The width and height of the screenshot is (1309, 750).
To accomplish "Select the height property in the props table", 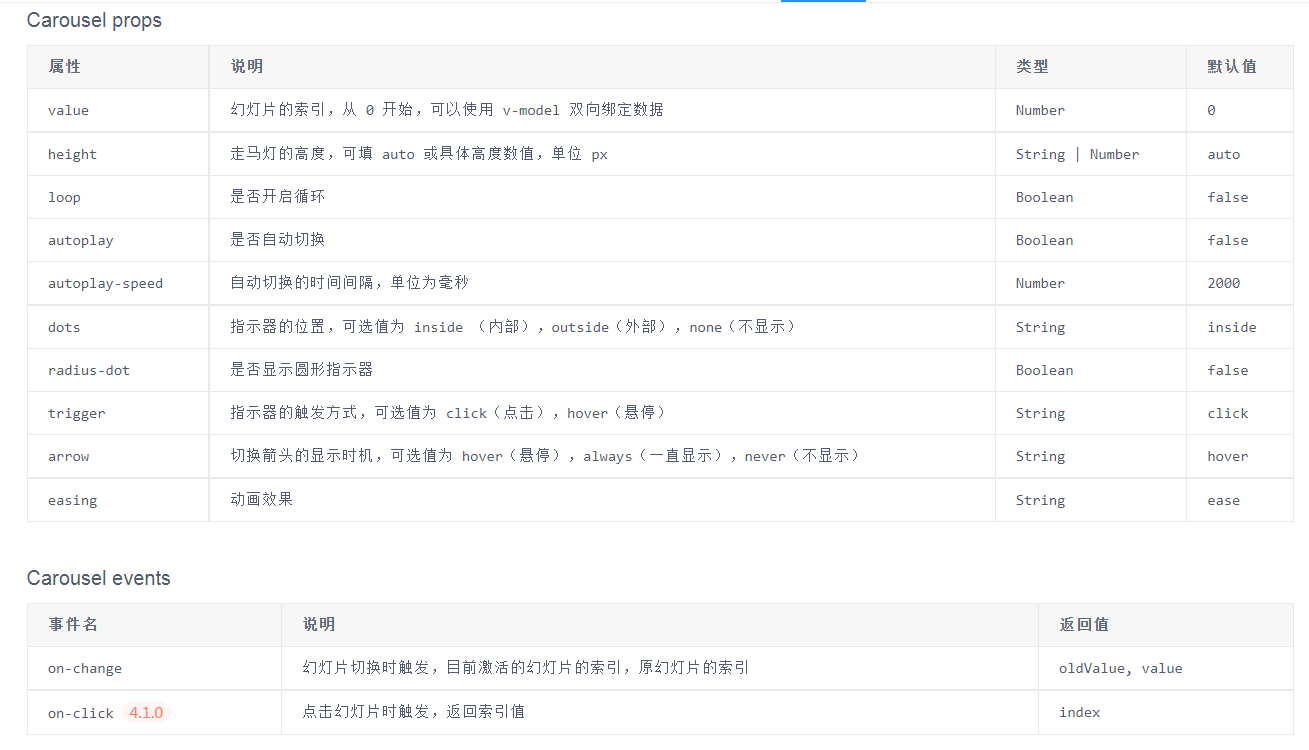I will click(x=72, y=153).
